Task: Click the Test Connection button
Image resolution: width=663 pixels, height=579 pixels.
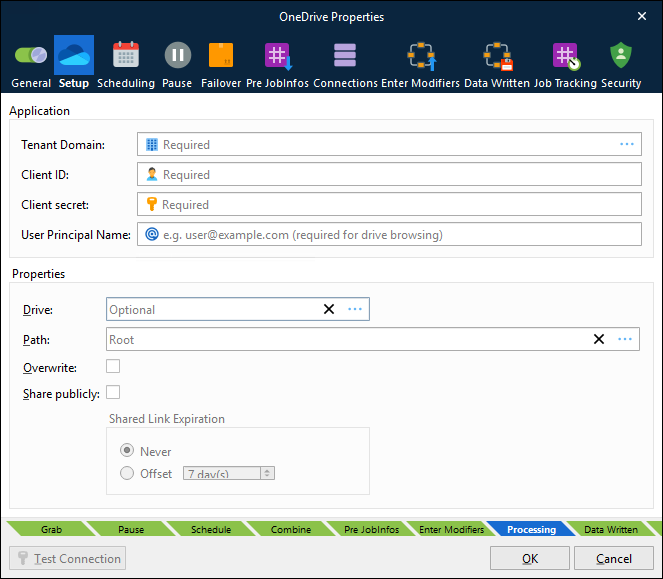Action: (68, 558)
